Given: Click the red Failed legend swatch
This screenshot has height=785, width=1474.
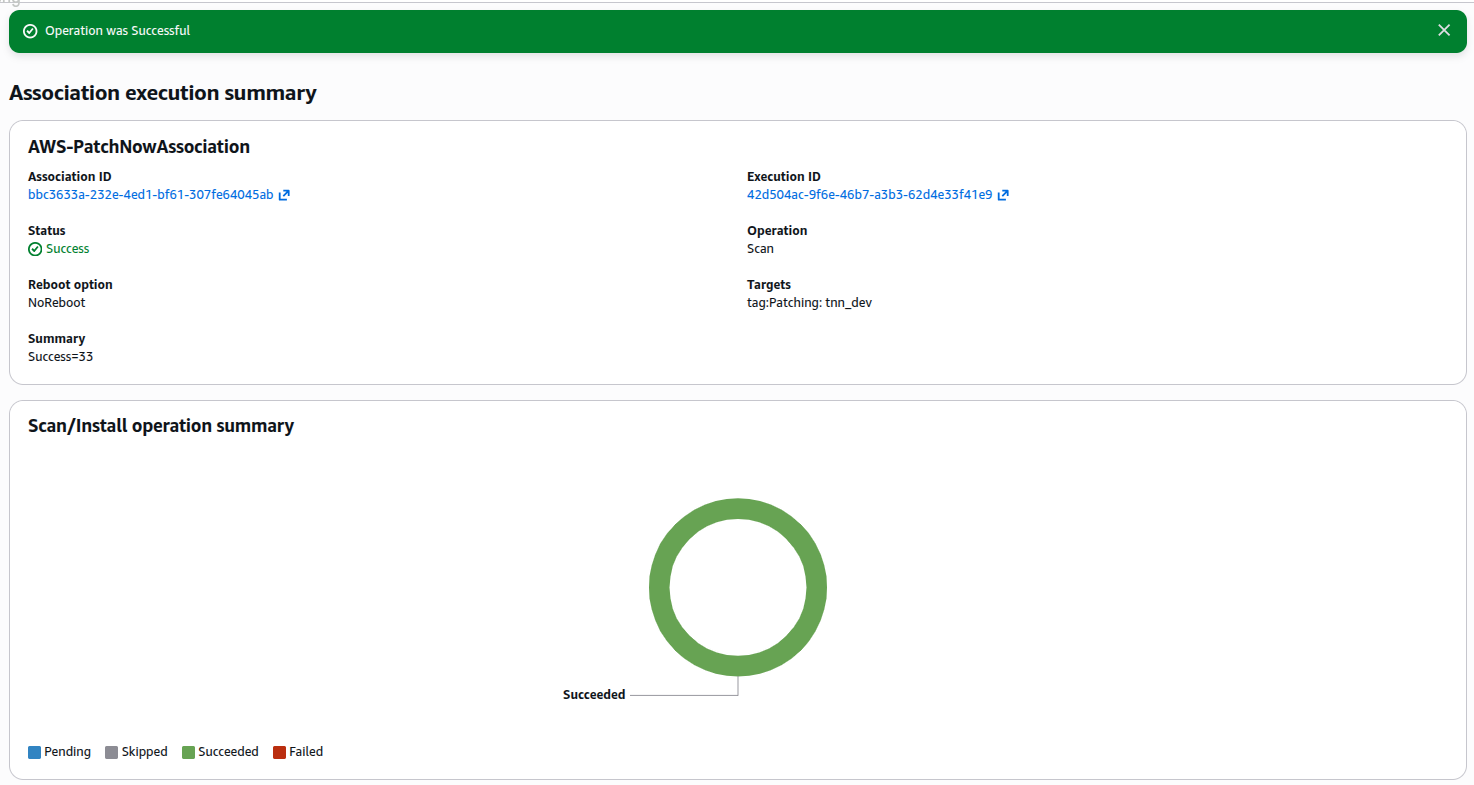Looking at the screenshot, I should point(280,752).
